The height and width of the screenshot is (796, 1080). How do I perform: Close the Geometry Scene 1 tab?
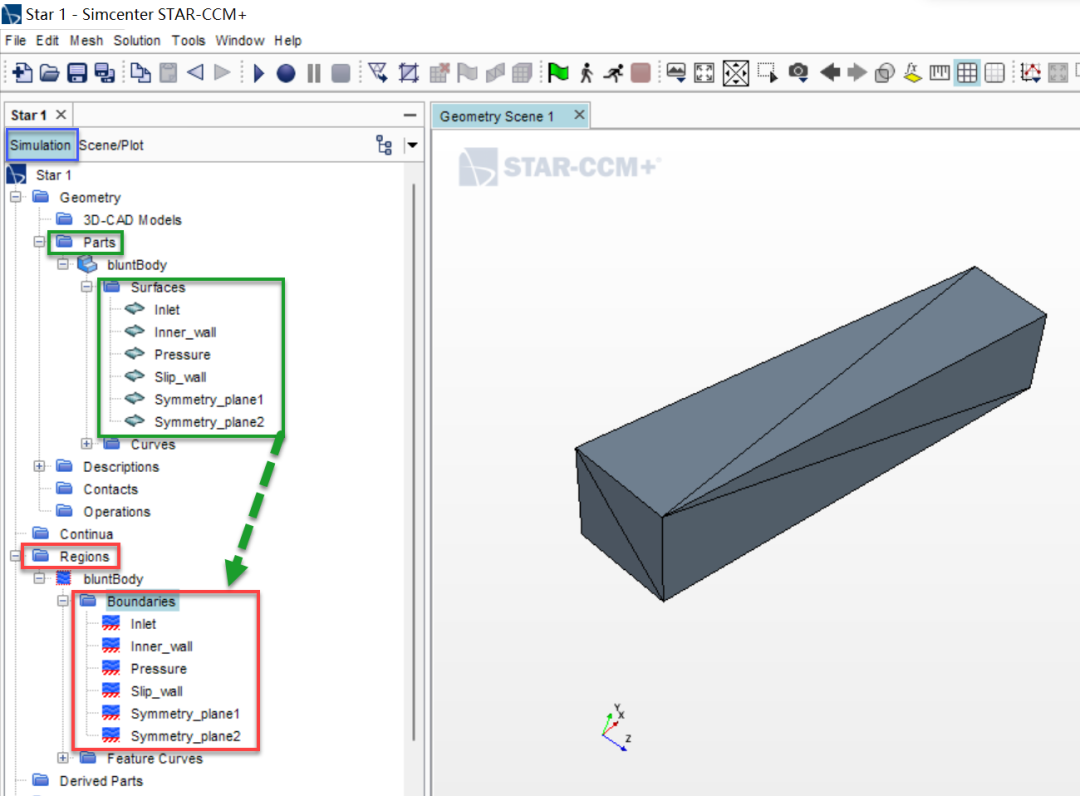click(579, 115)
